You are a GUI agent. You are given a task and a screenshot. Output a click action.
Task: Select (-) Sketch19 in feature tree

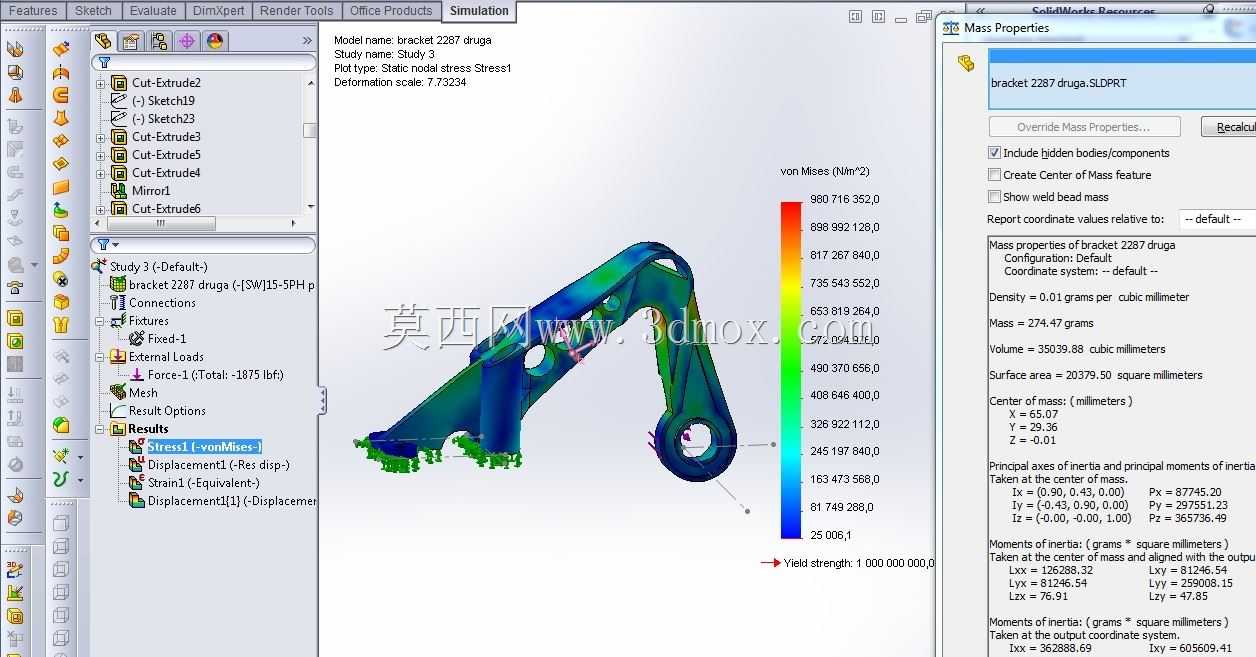click(x=163, y=101)
